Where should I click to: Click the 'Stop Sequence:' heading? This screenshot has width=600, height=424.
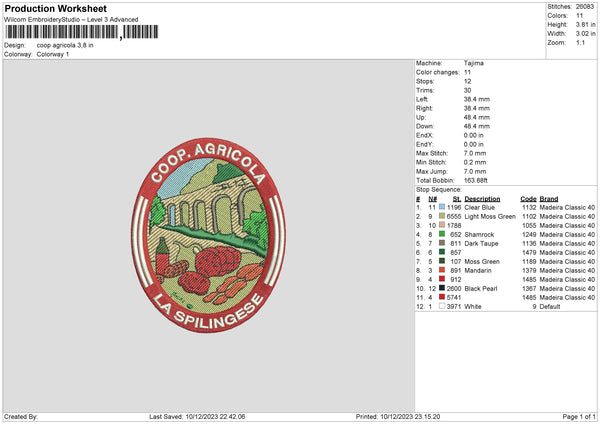[439, 189]
